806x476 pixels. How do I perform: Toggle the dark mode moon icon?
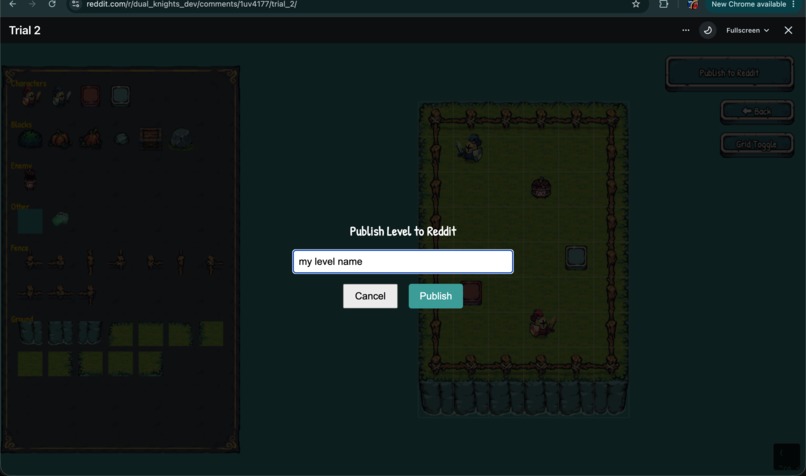point(708,30)
